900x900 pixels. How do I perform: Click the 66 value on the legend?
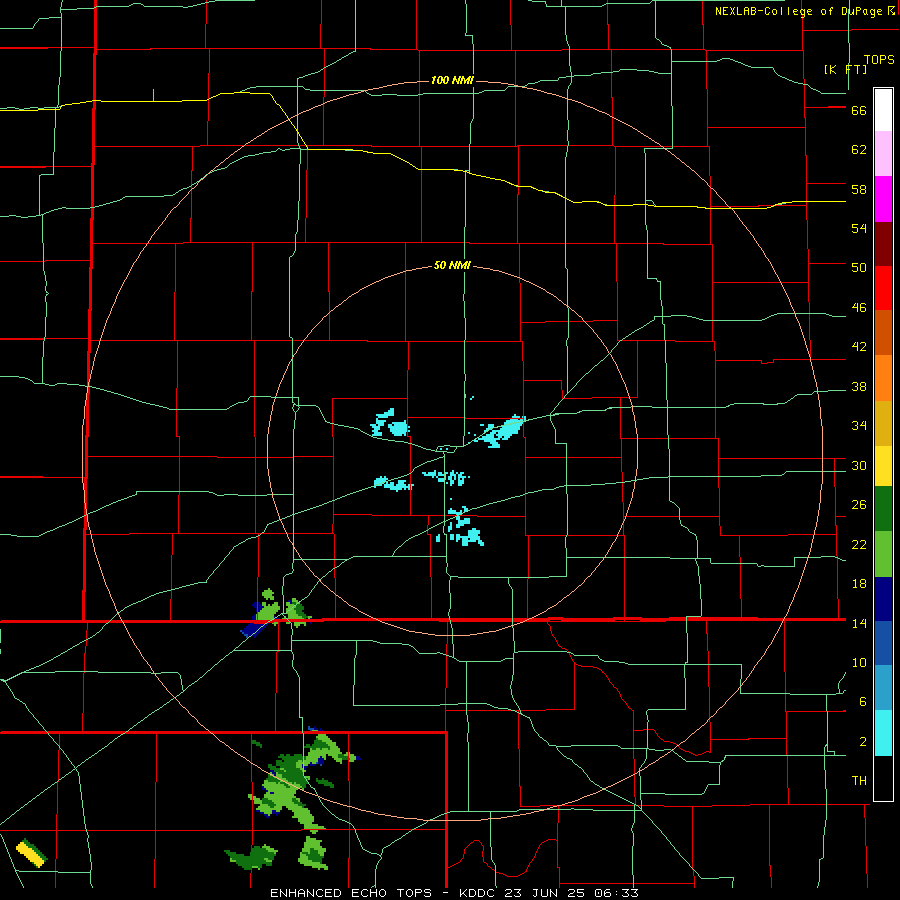859,110
